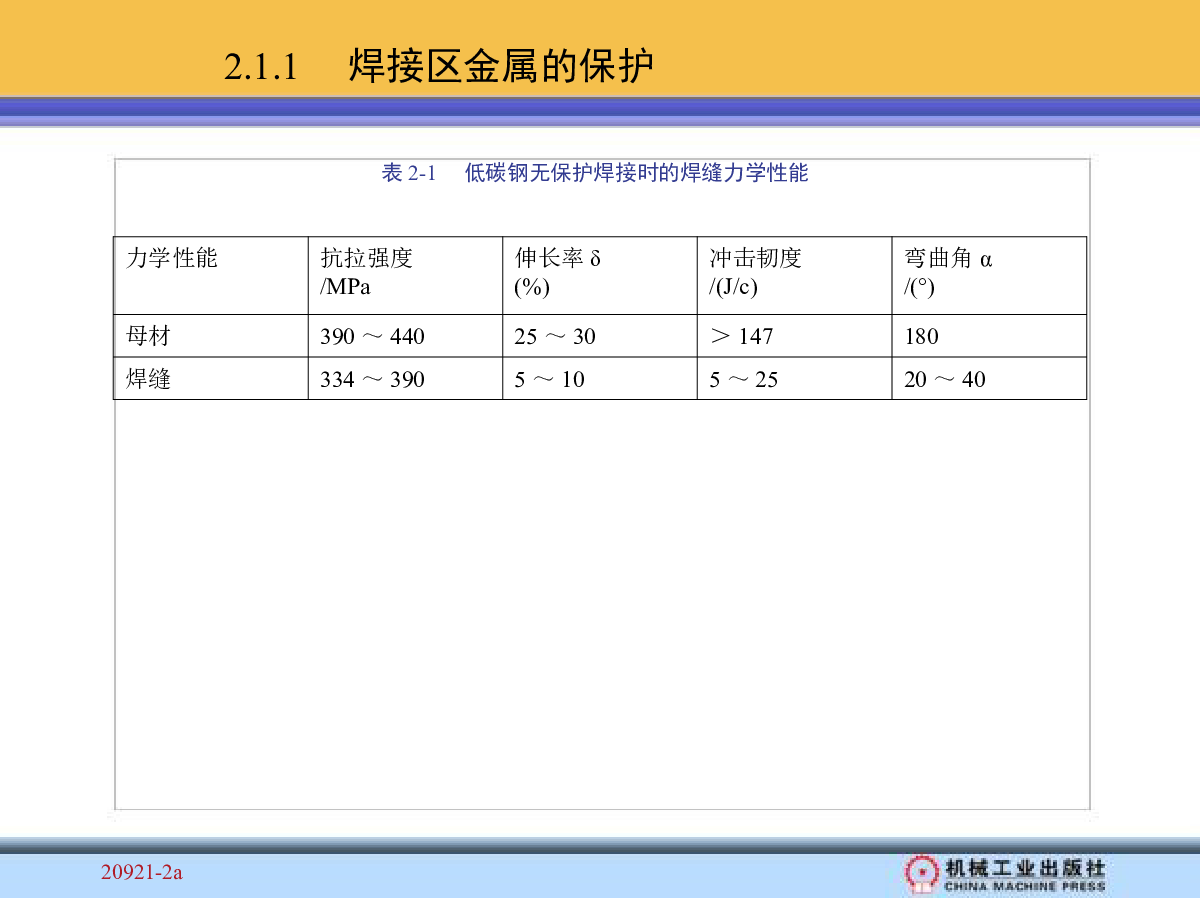This screenshot has width=1200, height=898.
Task: Click the cell 20 ～ 40
Action: coord(989,378)
